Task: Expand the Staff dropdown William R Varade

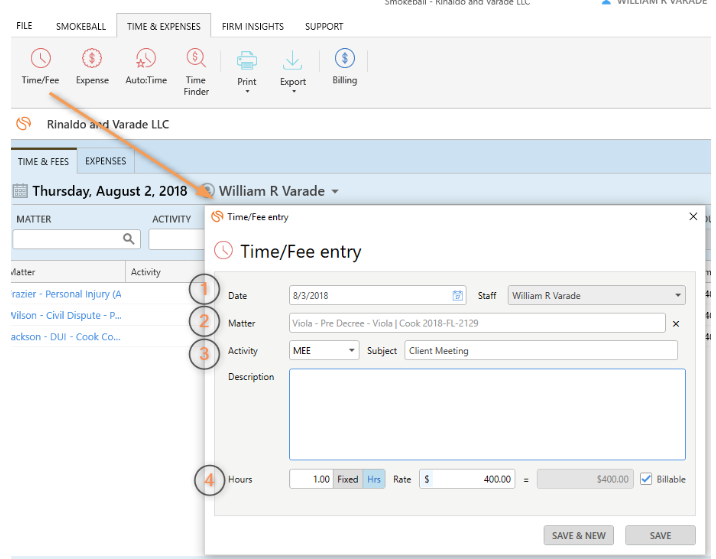Action: pos(678,295)
